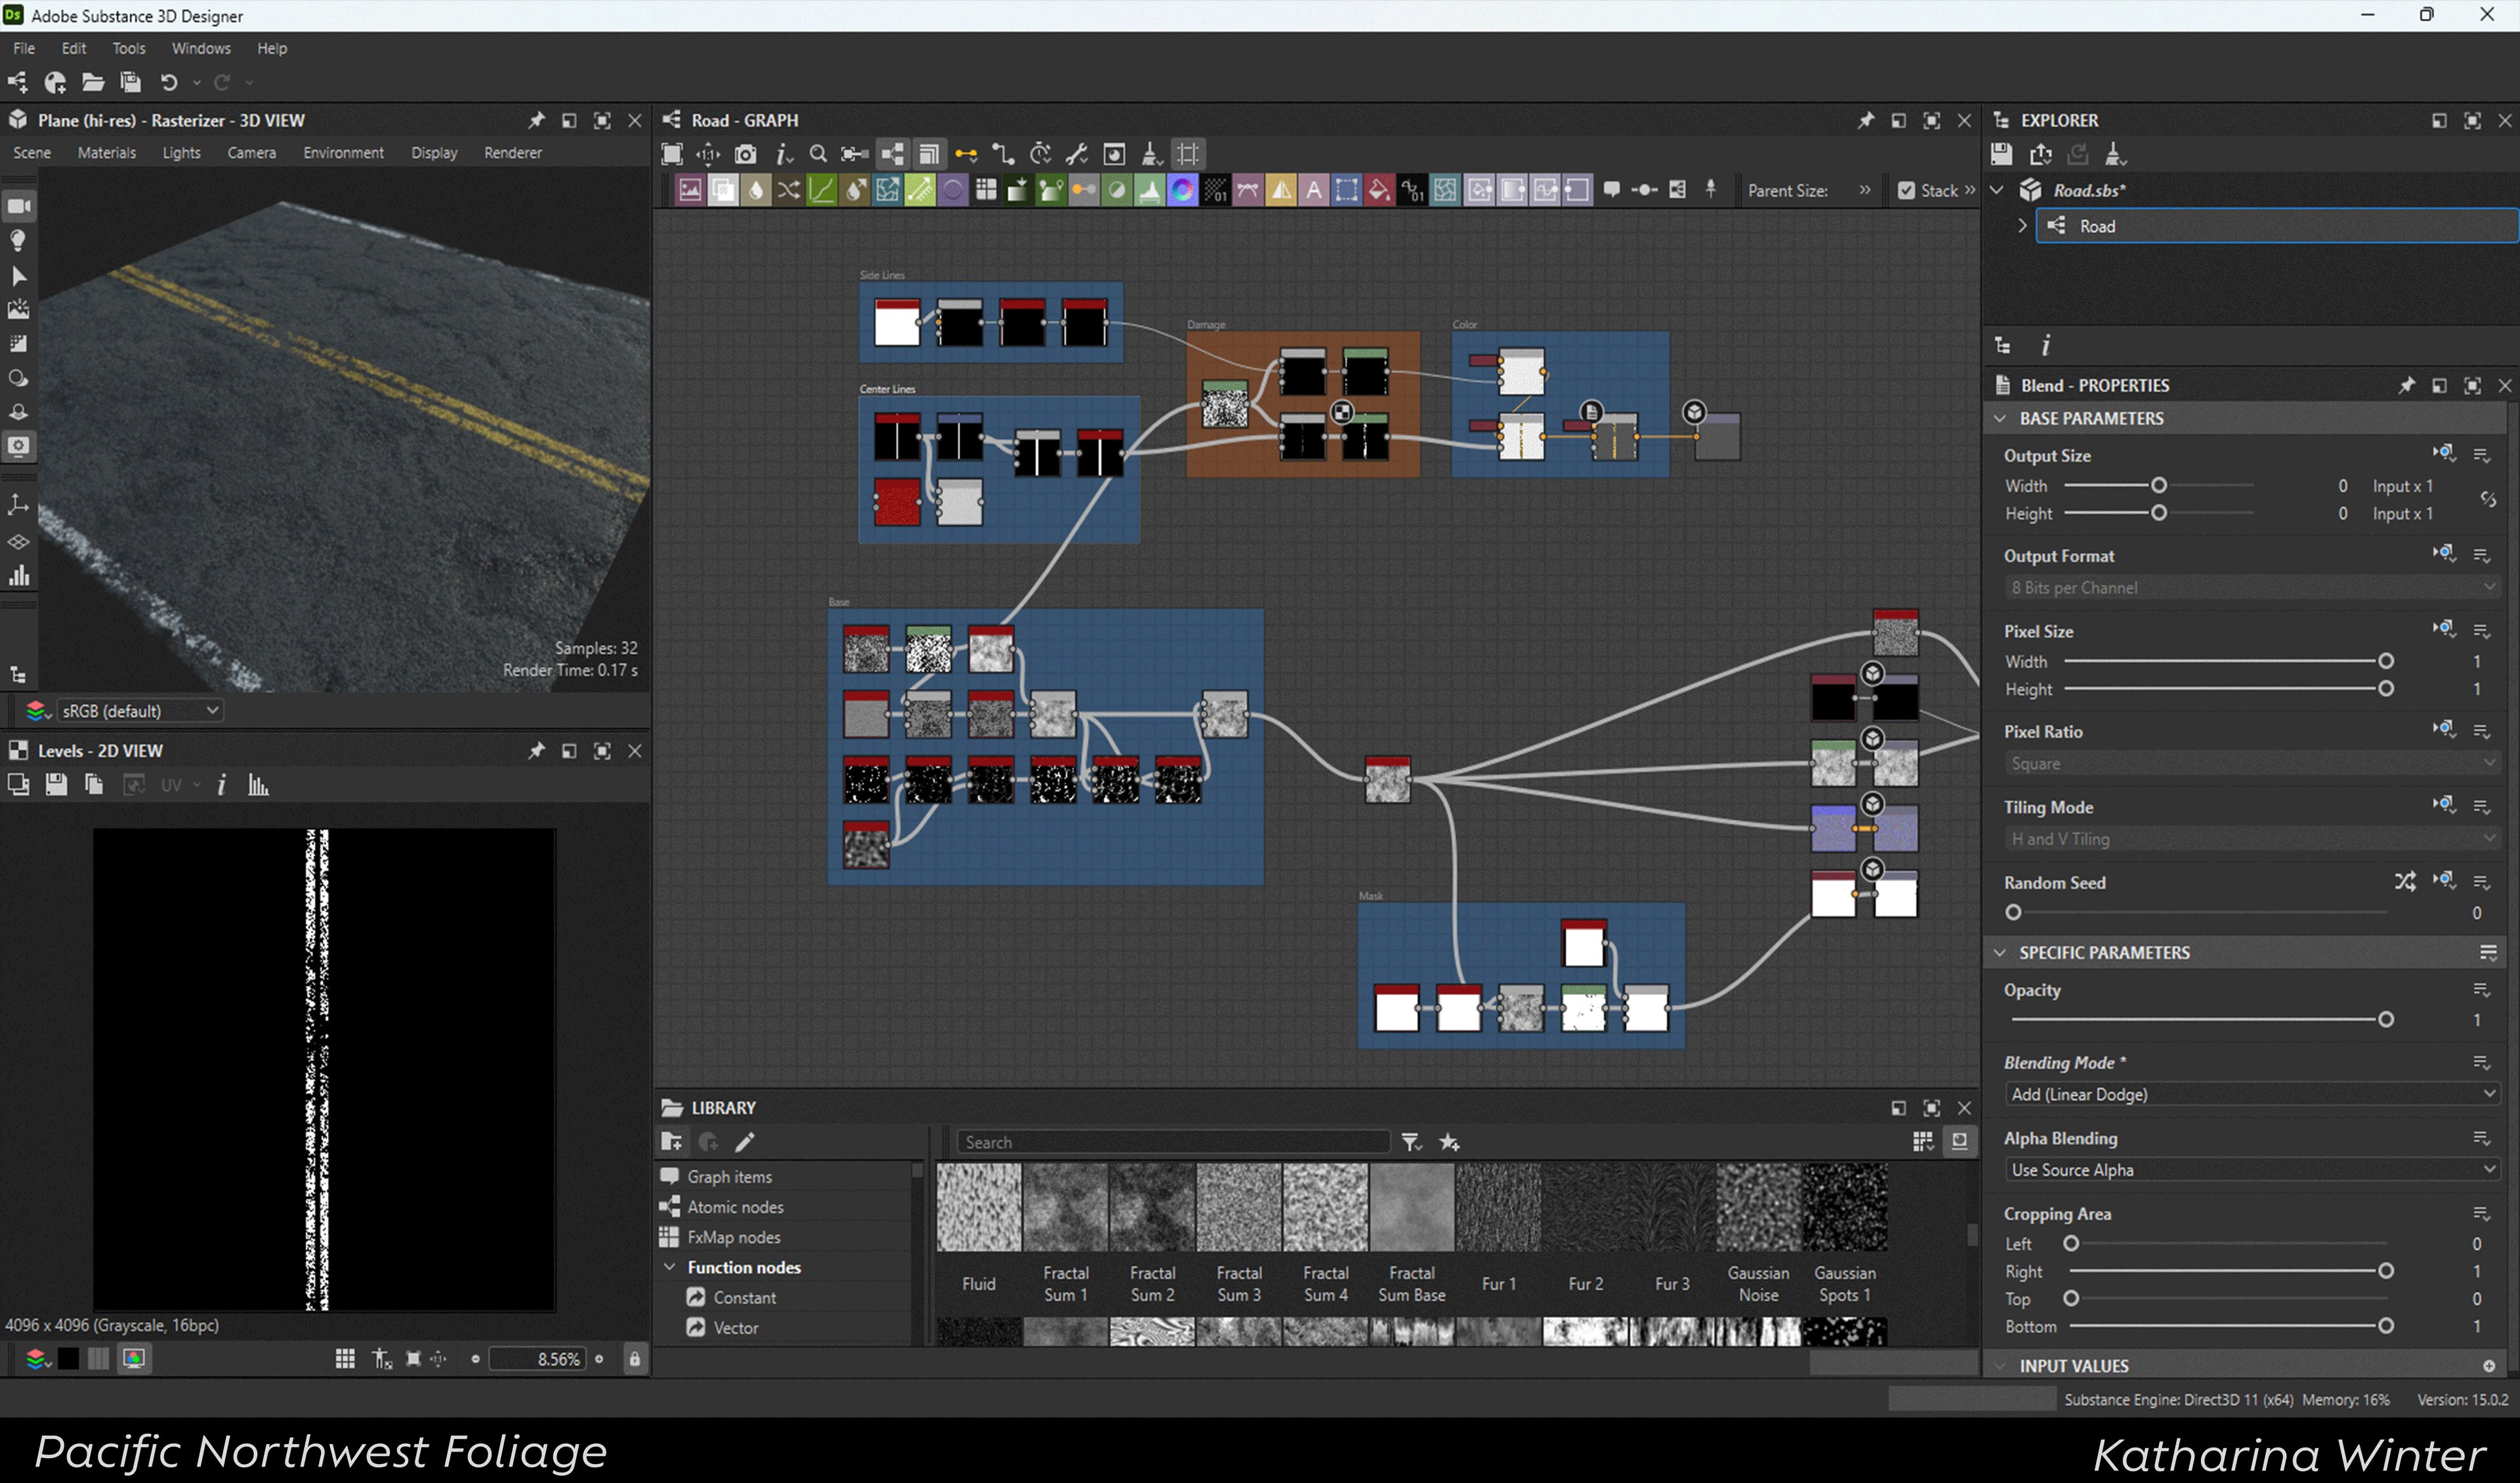Open the Environment menu in 3D view

point(343,153)
